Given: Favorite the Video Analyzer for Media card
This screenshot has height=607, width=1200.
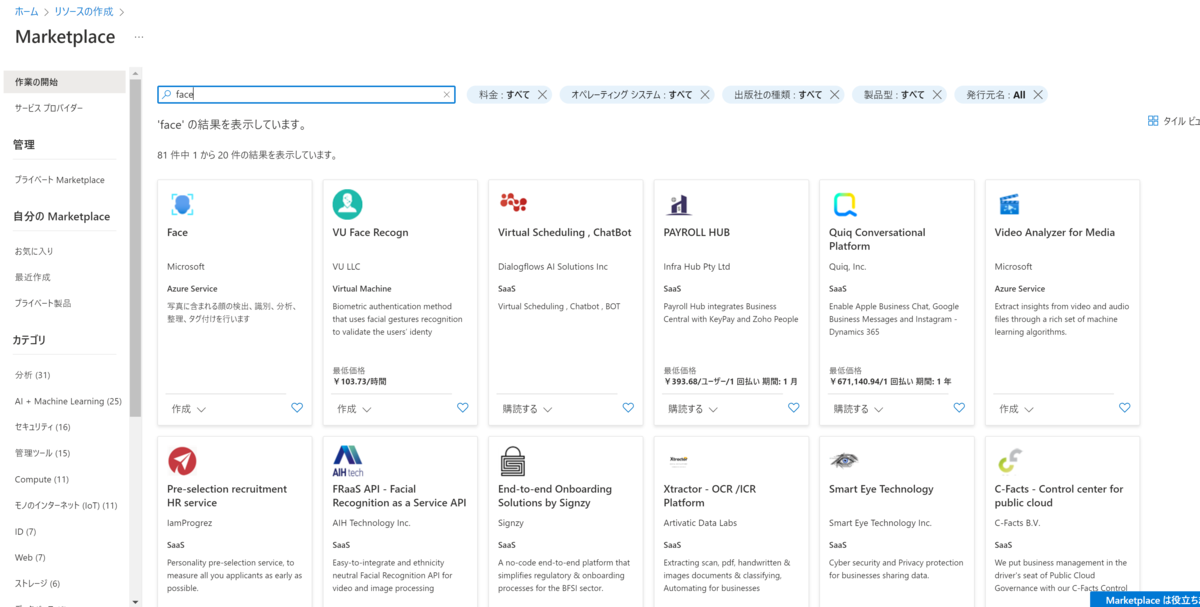Looking at the screenshot, I should coord(1125,408).
